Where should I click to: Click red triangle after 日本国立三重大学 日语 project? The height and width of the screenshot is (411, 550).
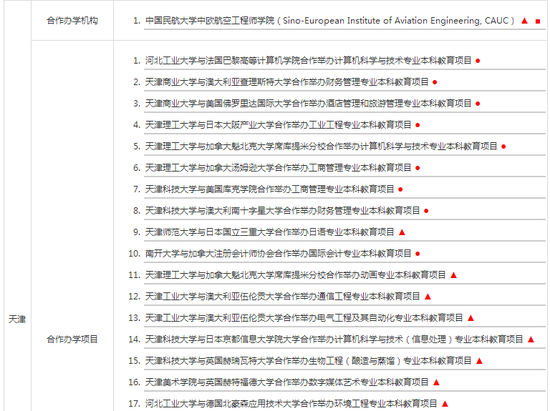pos(402,232)
